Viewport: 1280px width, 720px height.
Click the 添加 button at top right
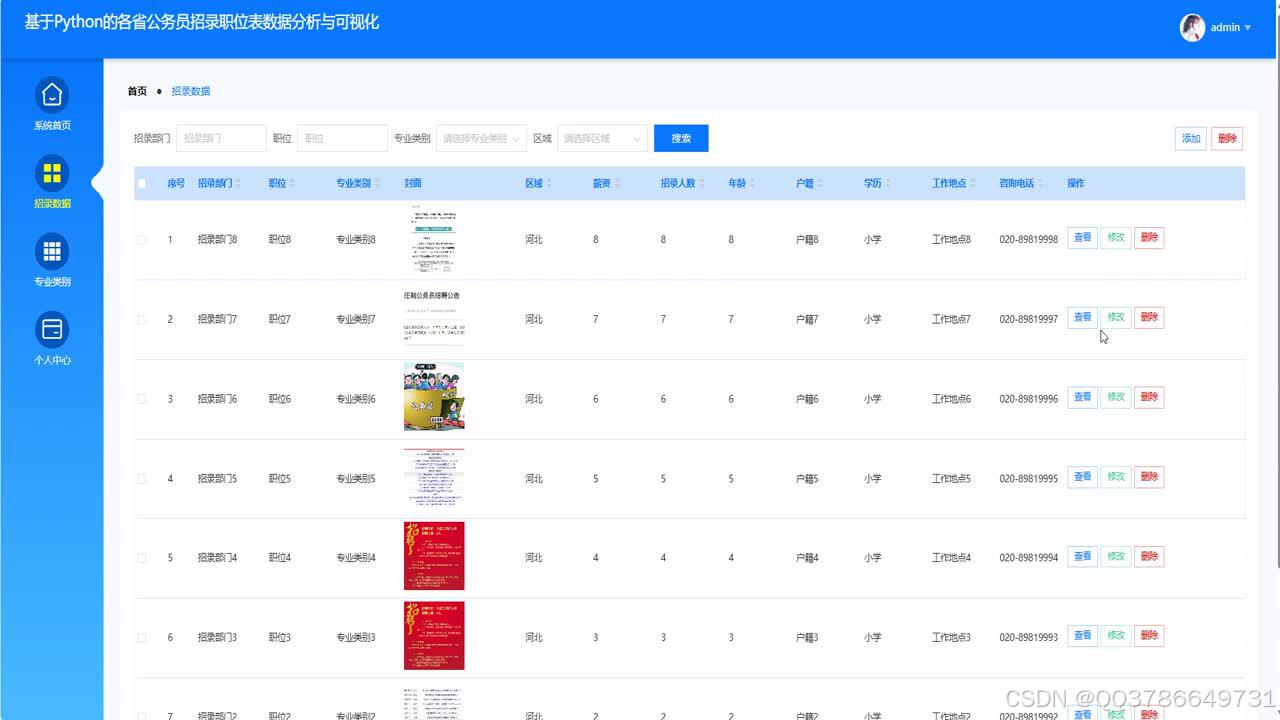pos(1191,139)
